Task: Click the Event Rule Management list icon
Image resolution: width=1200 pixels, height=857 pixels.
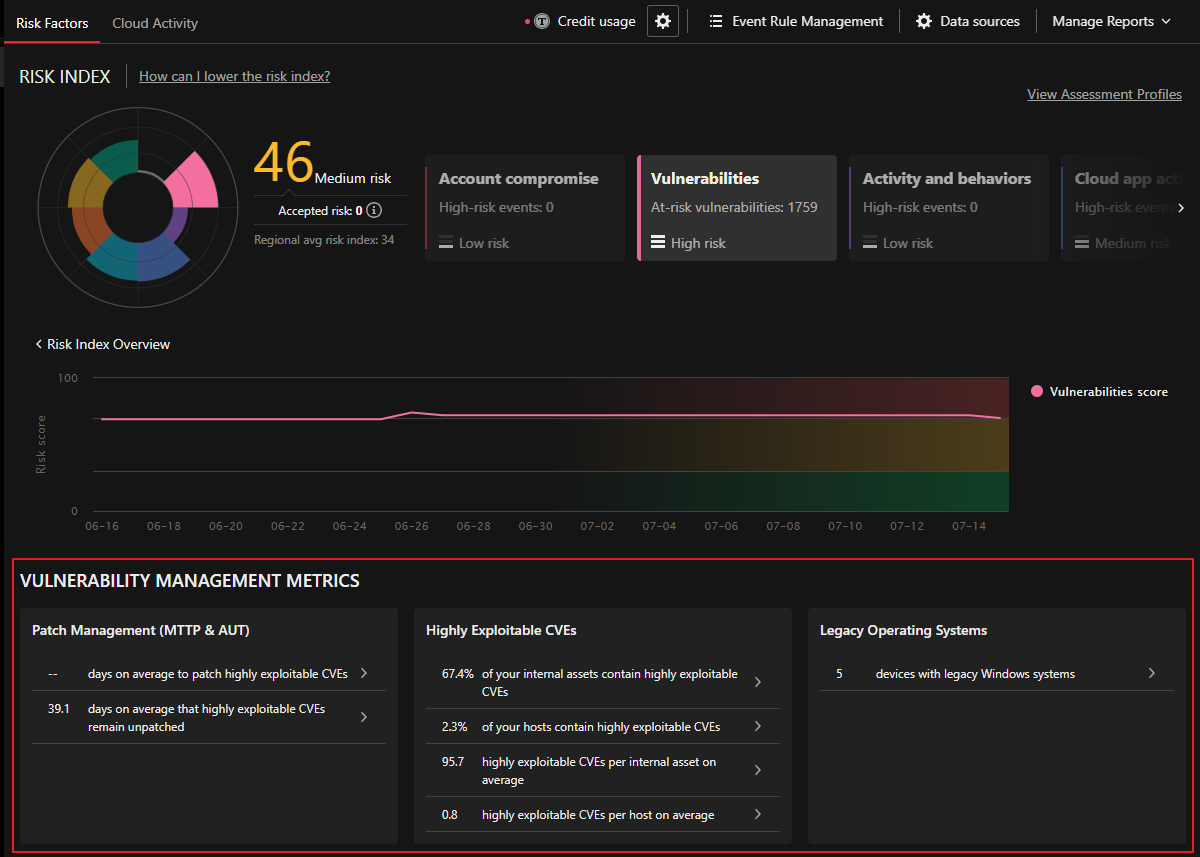Action: coord(716,21)
